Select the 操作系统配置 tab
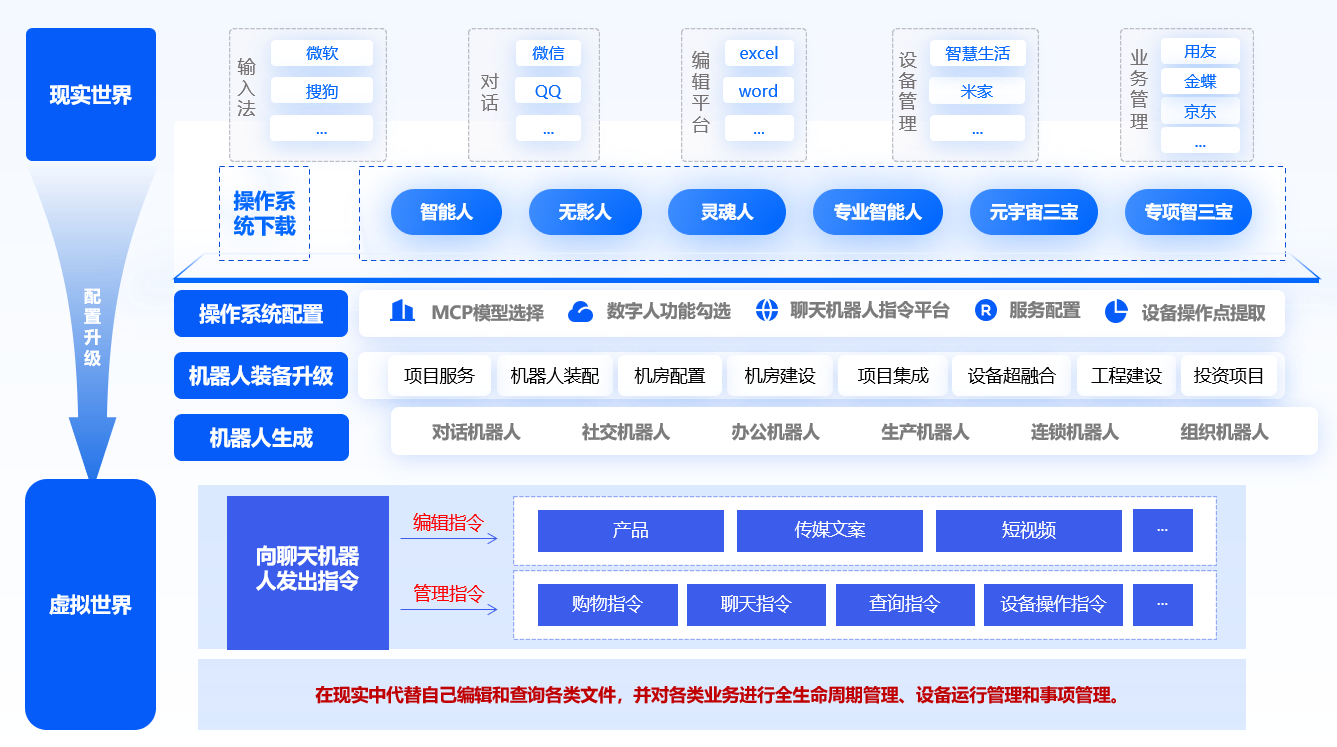1337x747 pixels. tap(261, 314)
